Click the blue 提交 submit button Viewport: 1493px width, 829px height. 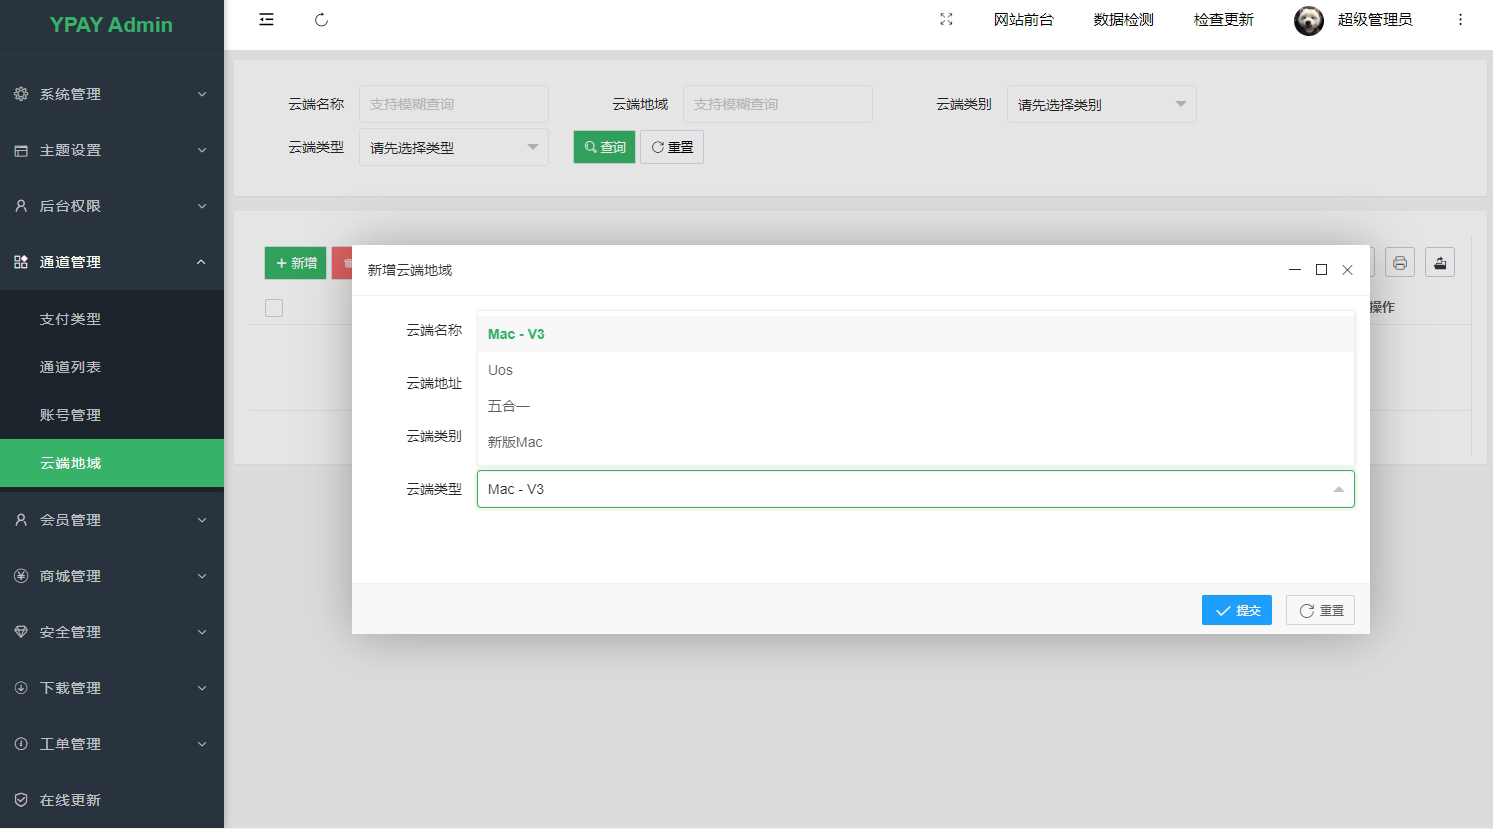point(1236,610)
